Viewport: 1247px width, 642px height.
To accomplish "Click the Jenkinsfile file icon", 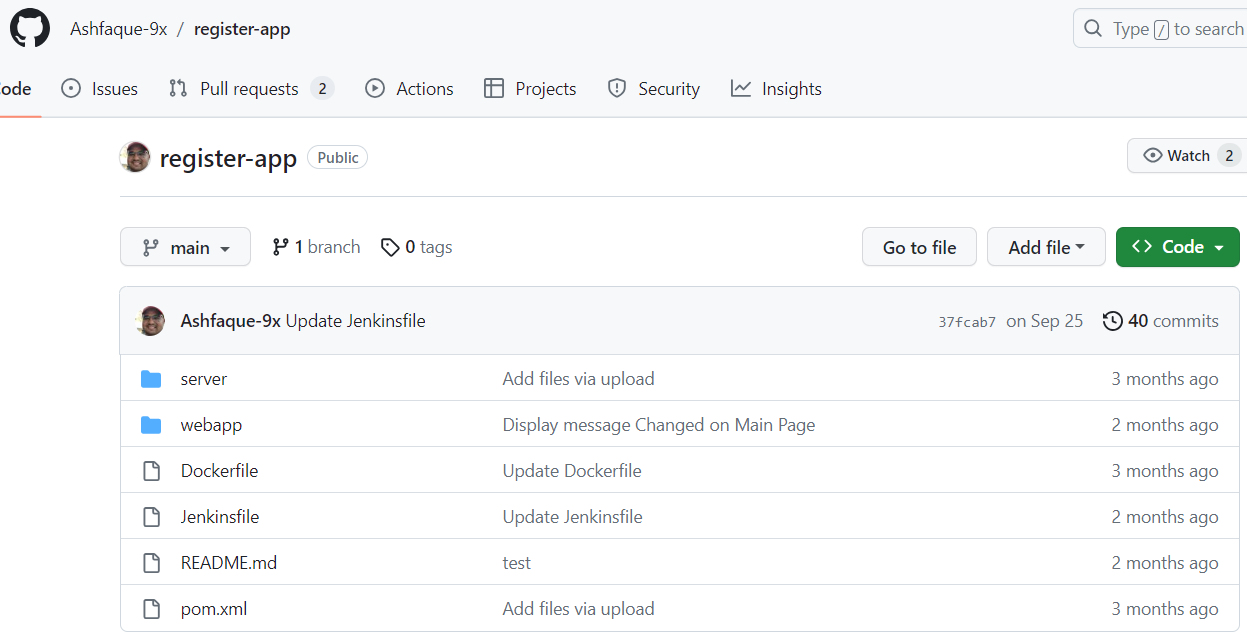I will (151, 517).
